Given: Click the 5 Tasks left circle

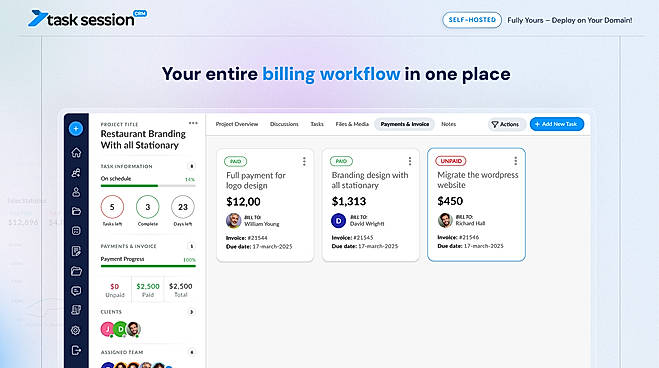Looking at the screenshot, I should 112,207.
